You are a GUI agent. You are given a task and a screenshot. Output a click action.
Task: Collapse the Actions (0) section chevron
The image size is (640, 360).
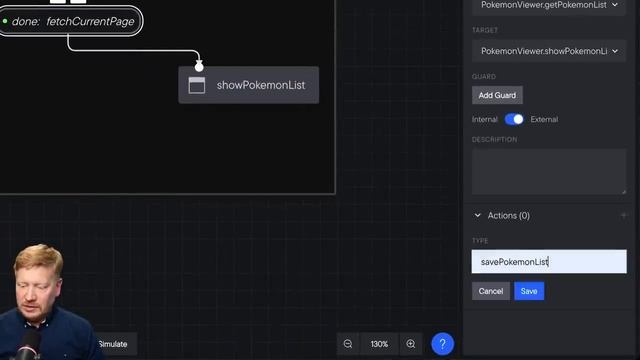[x=478, y=215]
